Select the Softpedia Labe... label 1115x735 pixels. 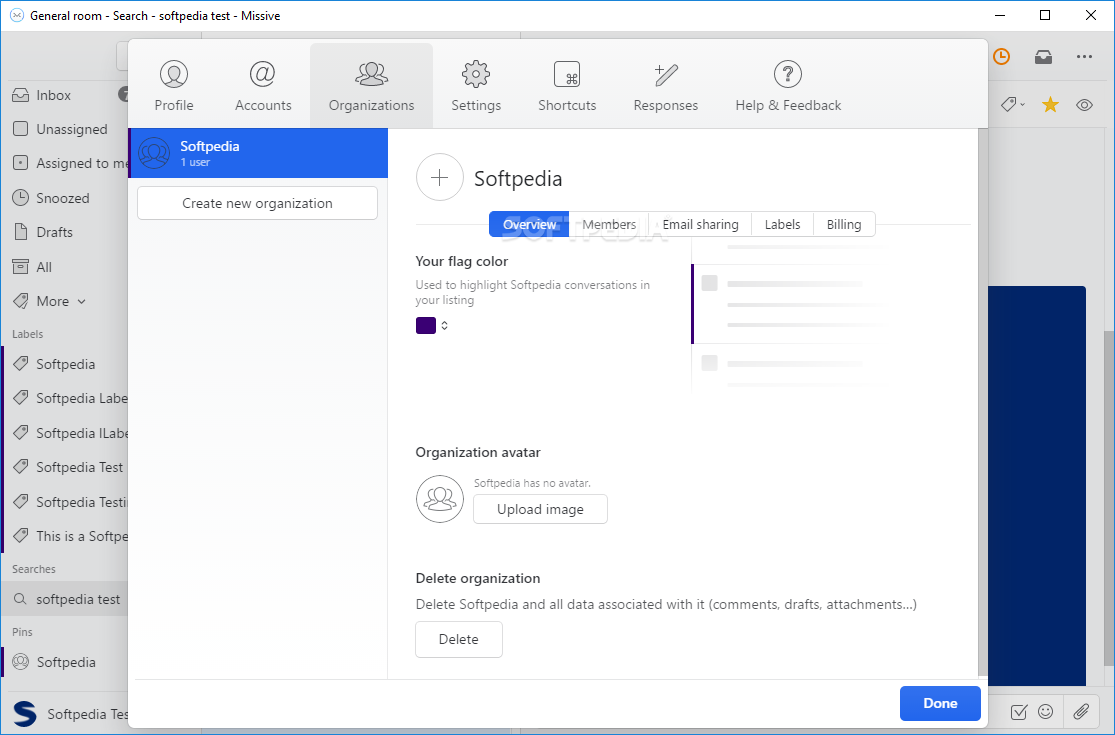coord(65,398)
